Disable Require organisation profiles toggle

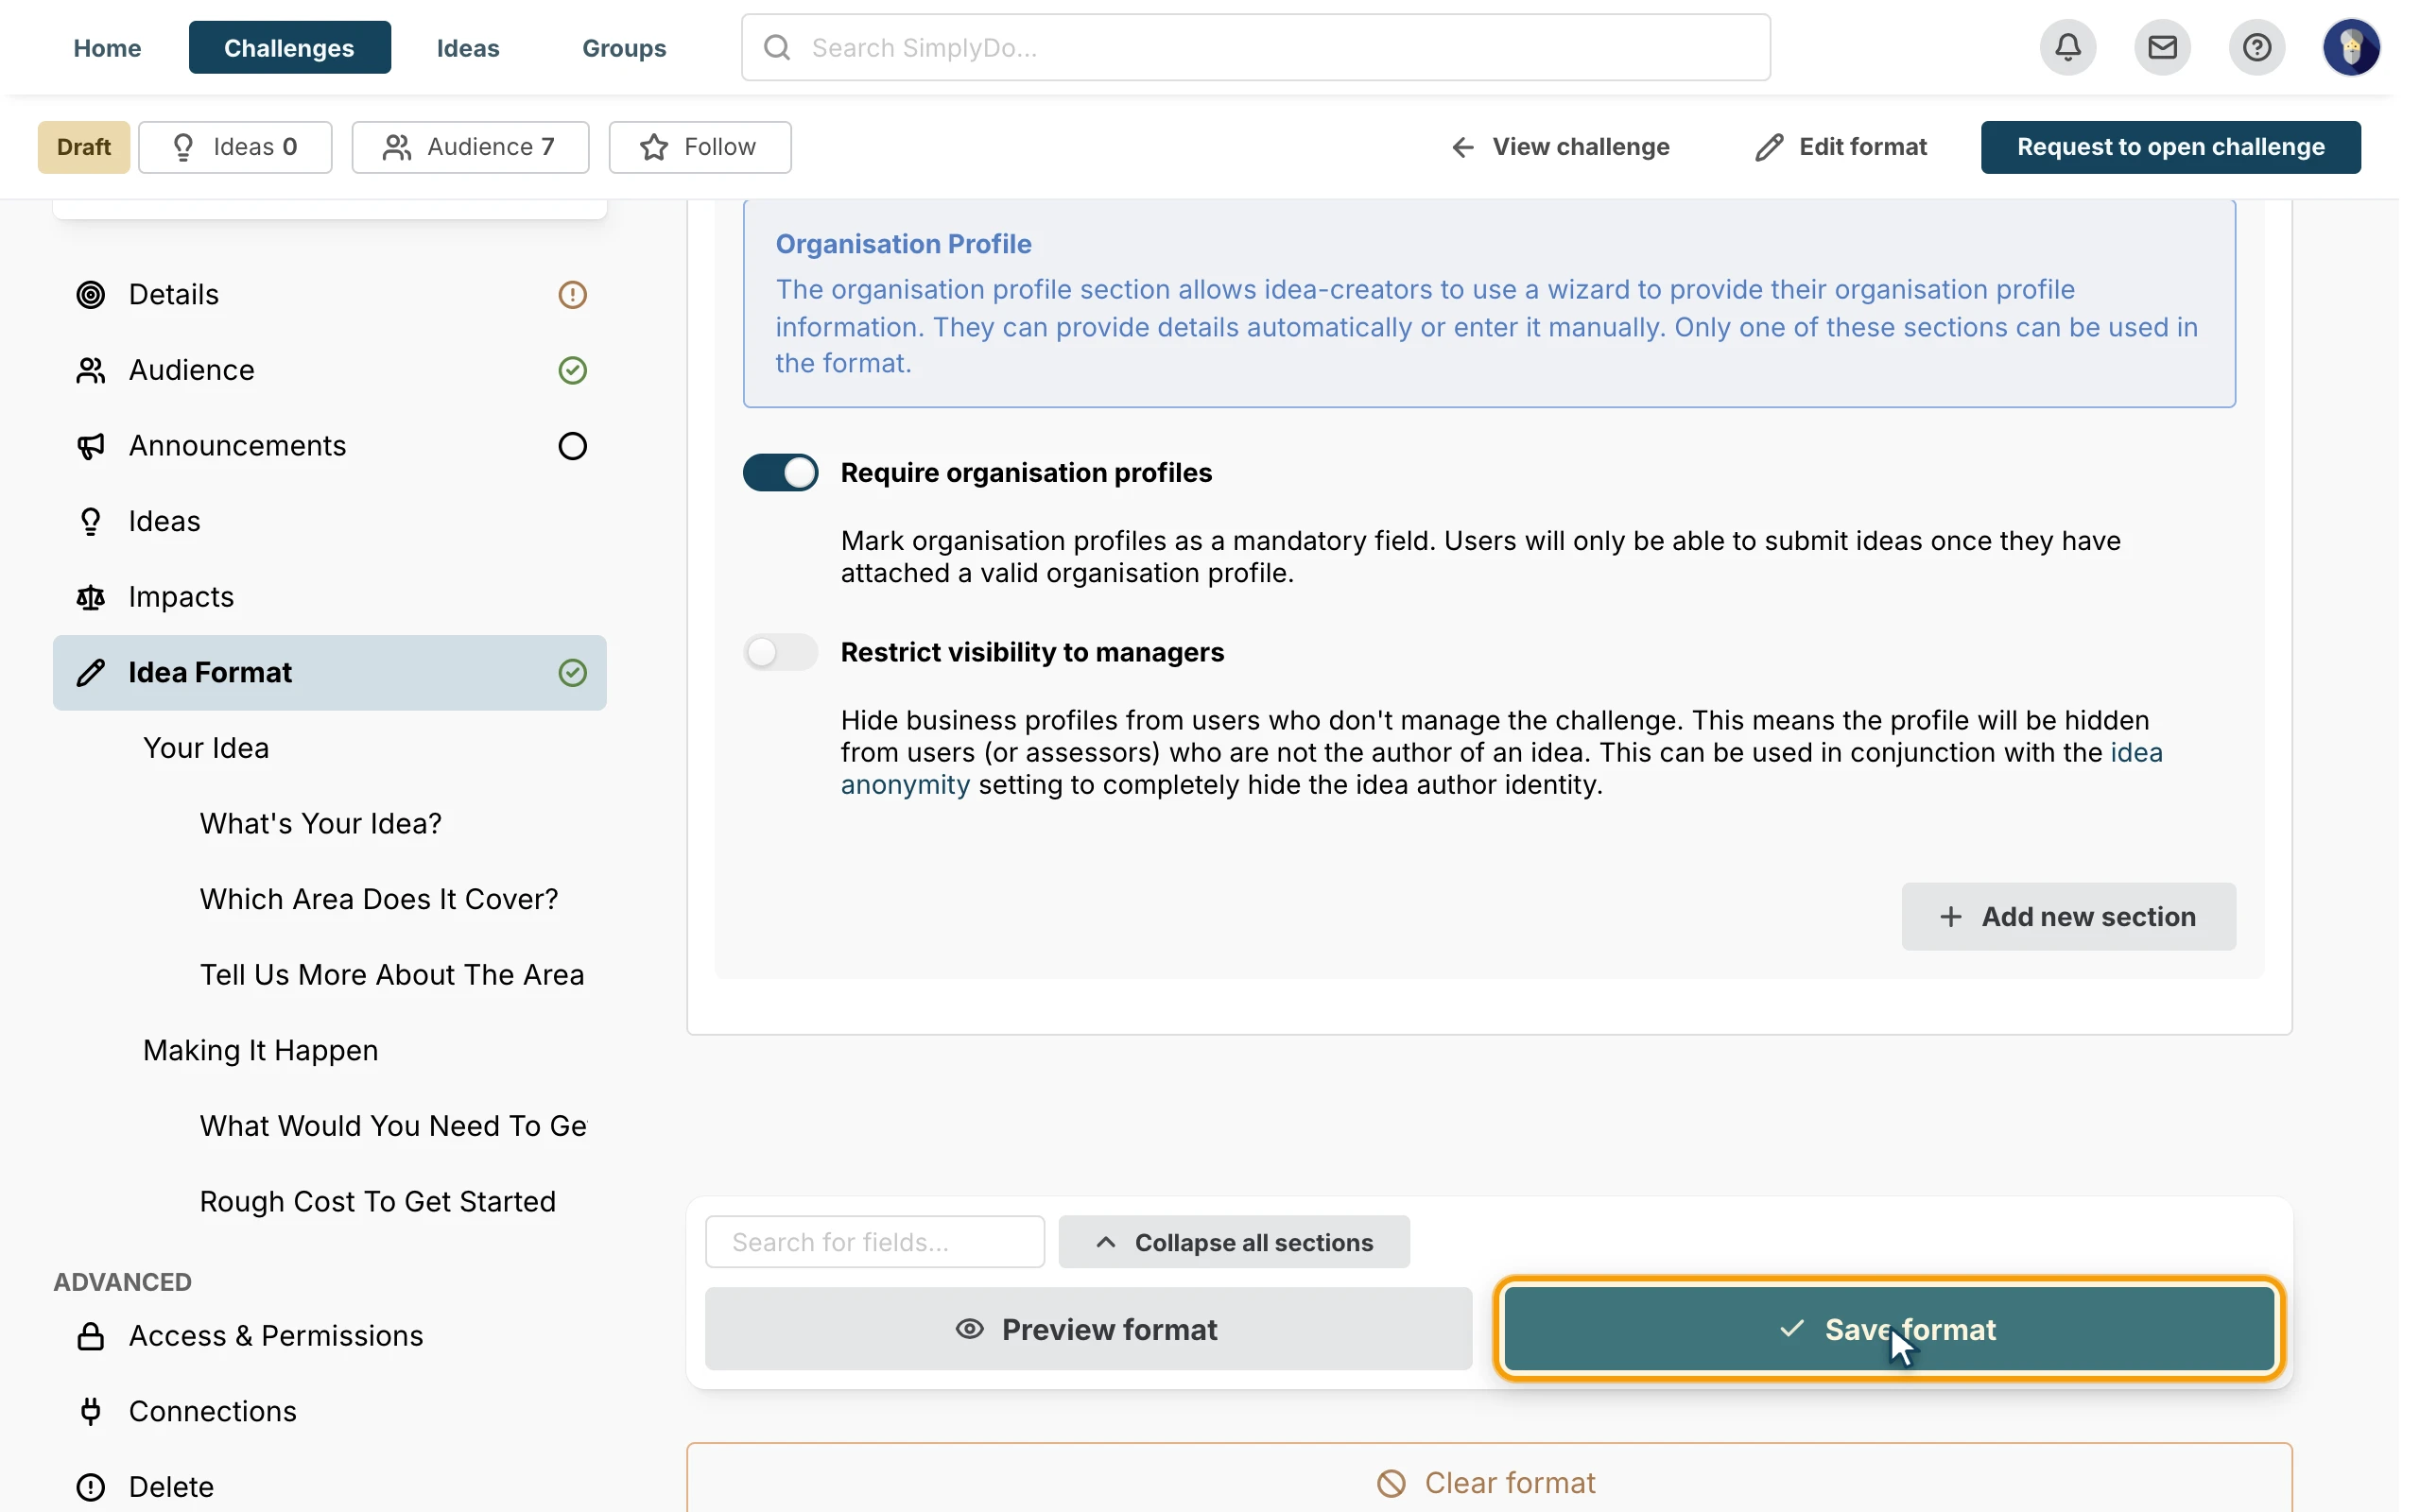[780, 472]
